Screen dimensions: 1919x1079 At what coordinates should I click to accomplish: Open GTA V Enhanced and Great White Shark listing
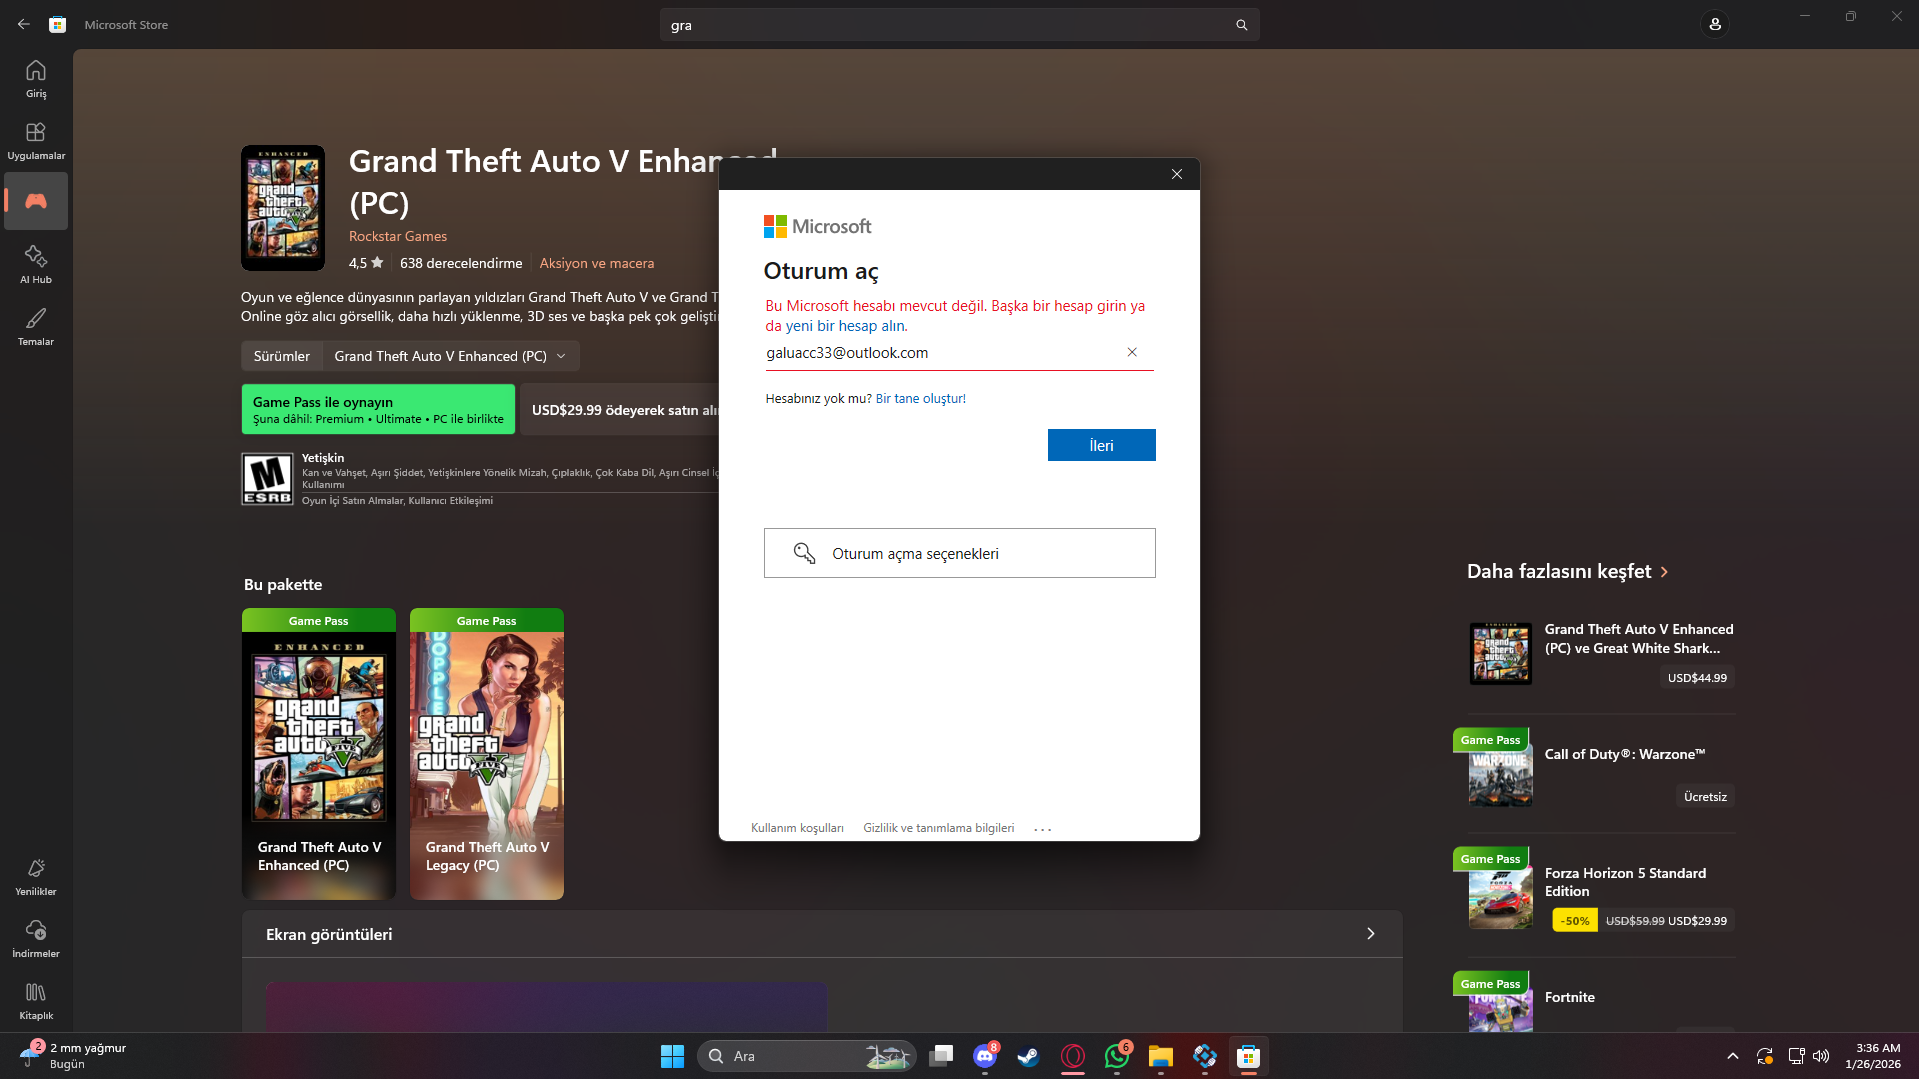coord(1601,654)
